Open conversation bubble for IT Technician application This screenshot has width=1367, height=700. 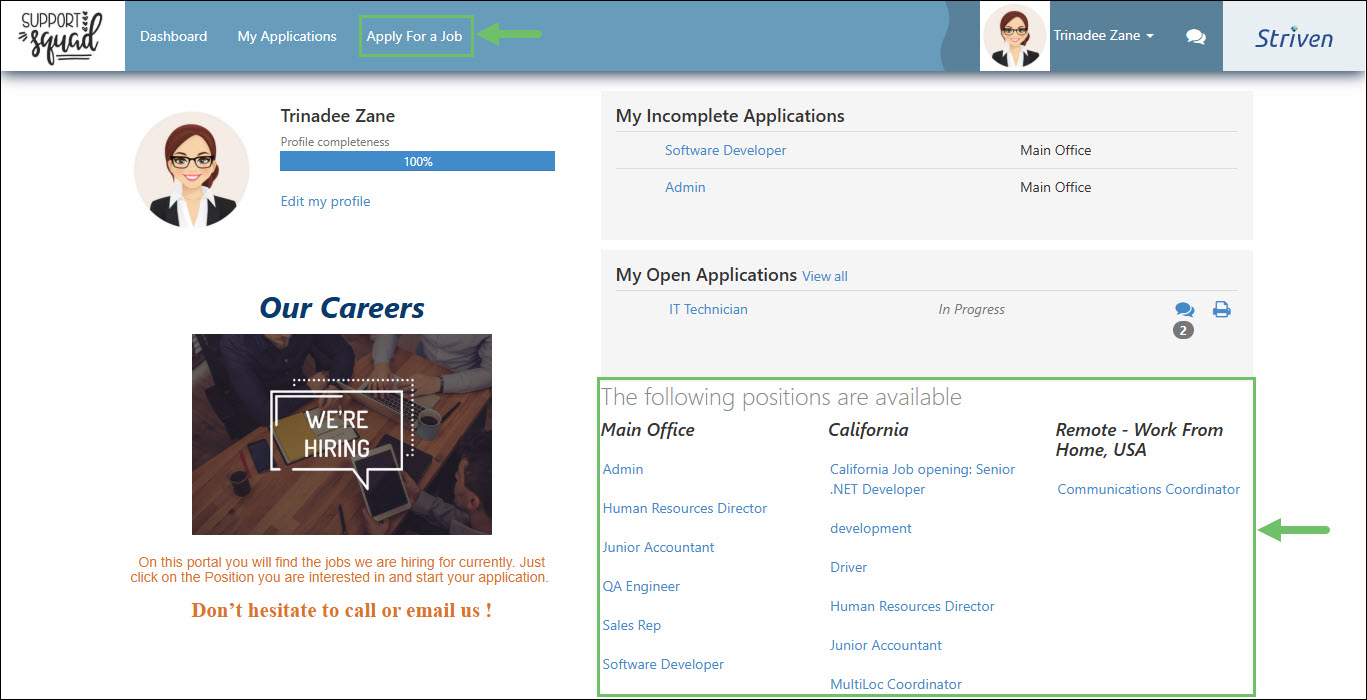coord(1184,309)
